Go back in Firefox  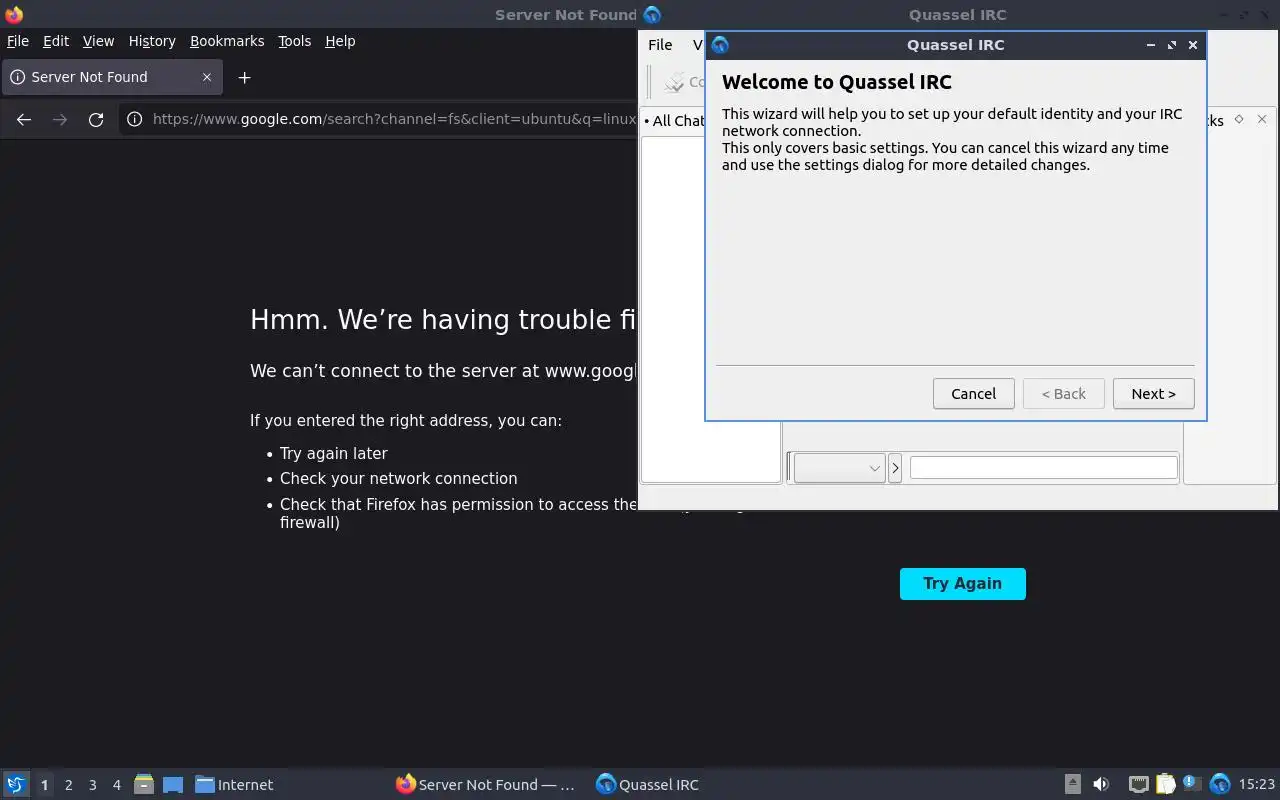24,120
